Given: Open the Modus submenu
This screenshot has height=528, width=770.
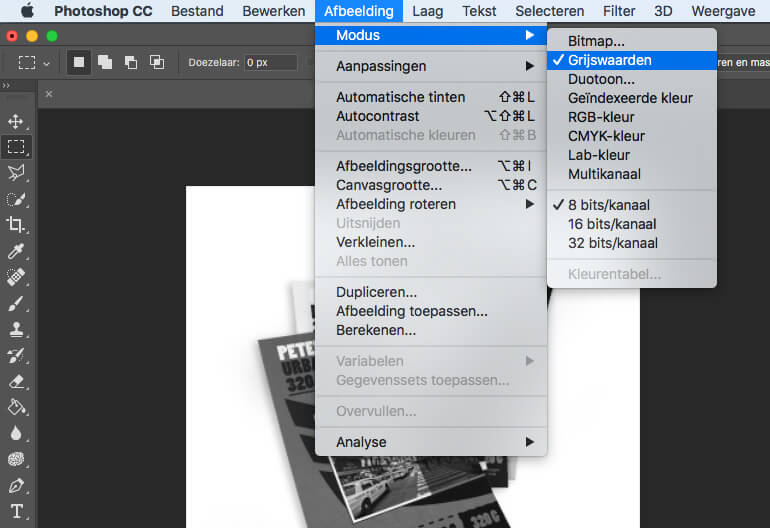Looking at the screenshot, I should (x=431, y=35).
